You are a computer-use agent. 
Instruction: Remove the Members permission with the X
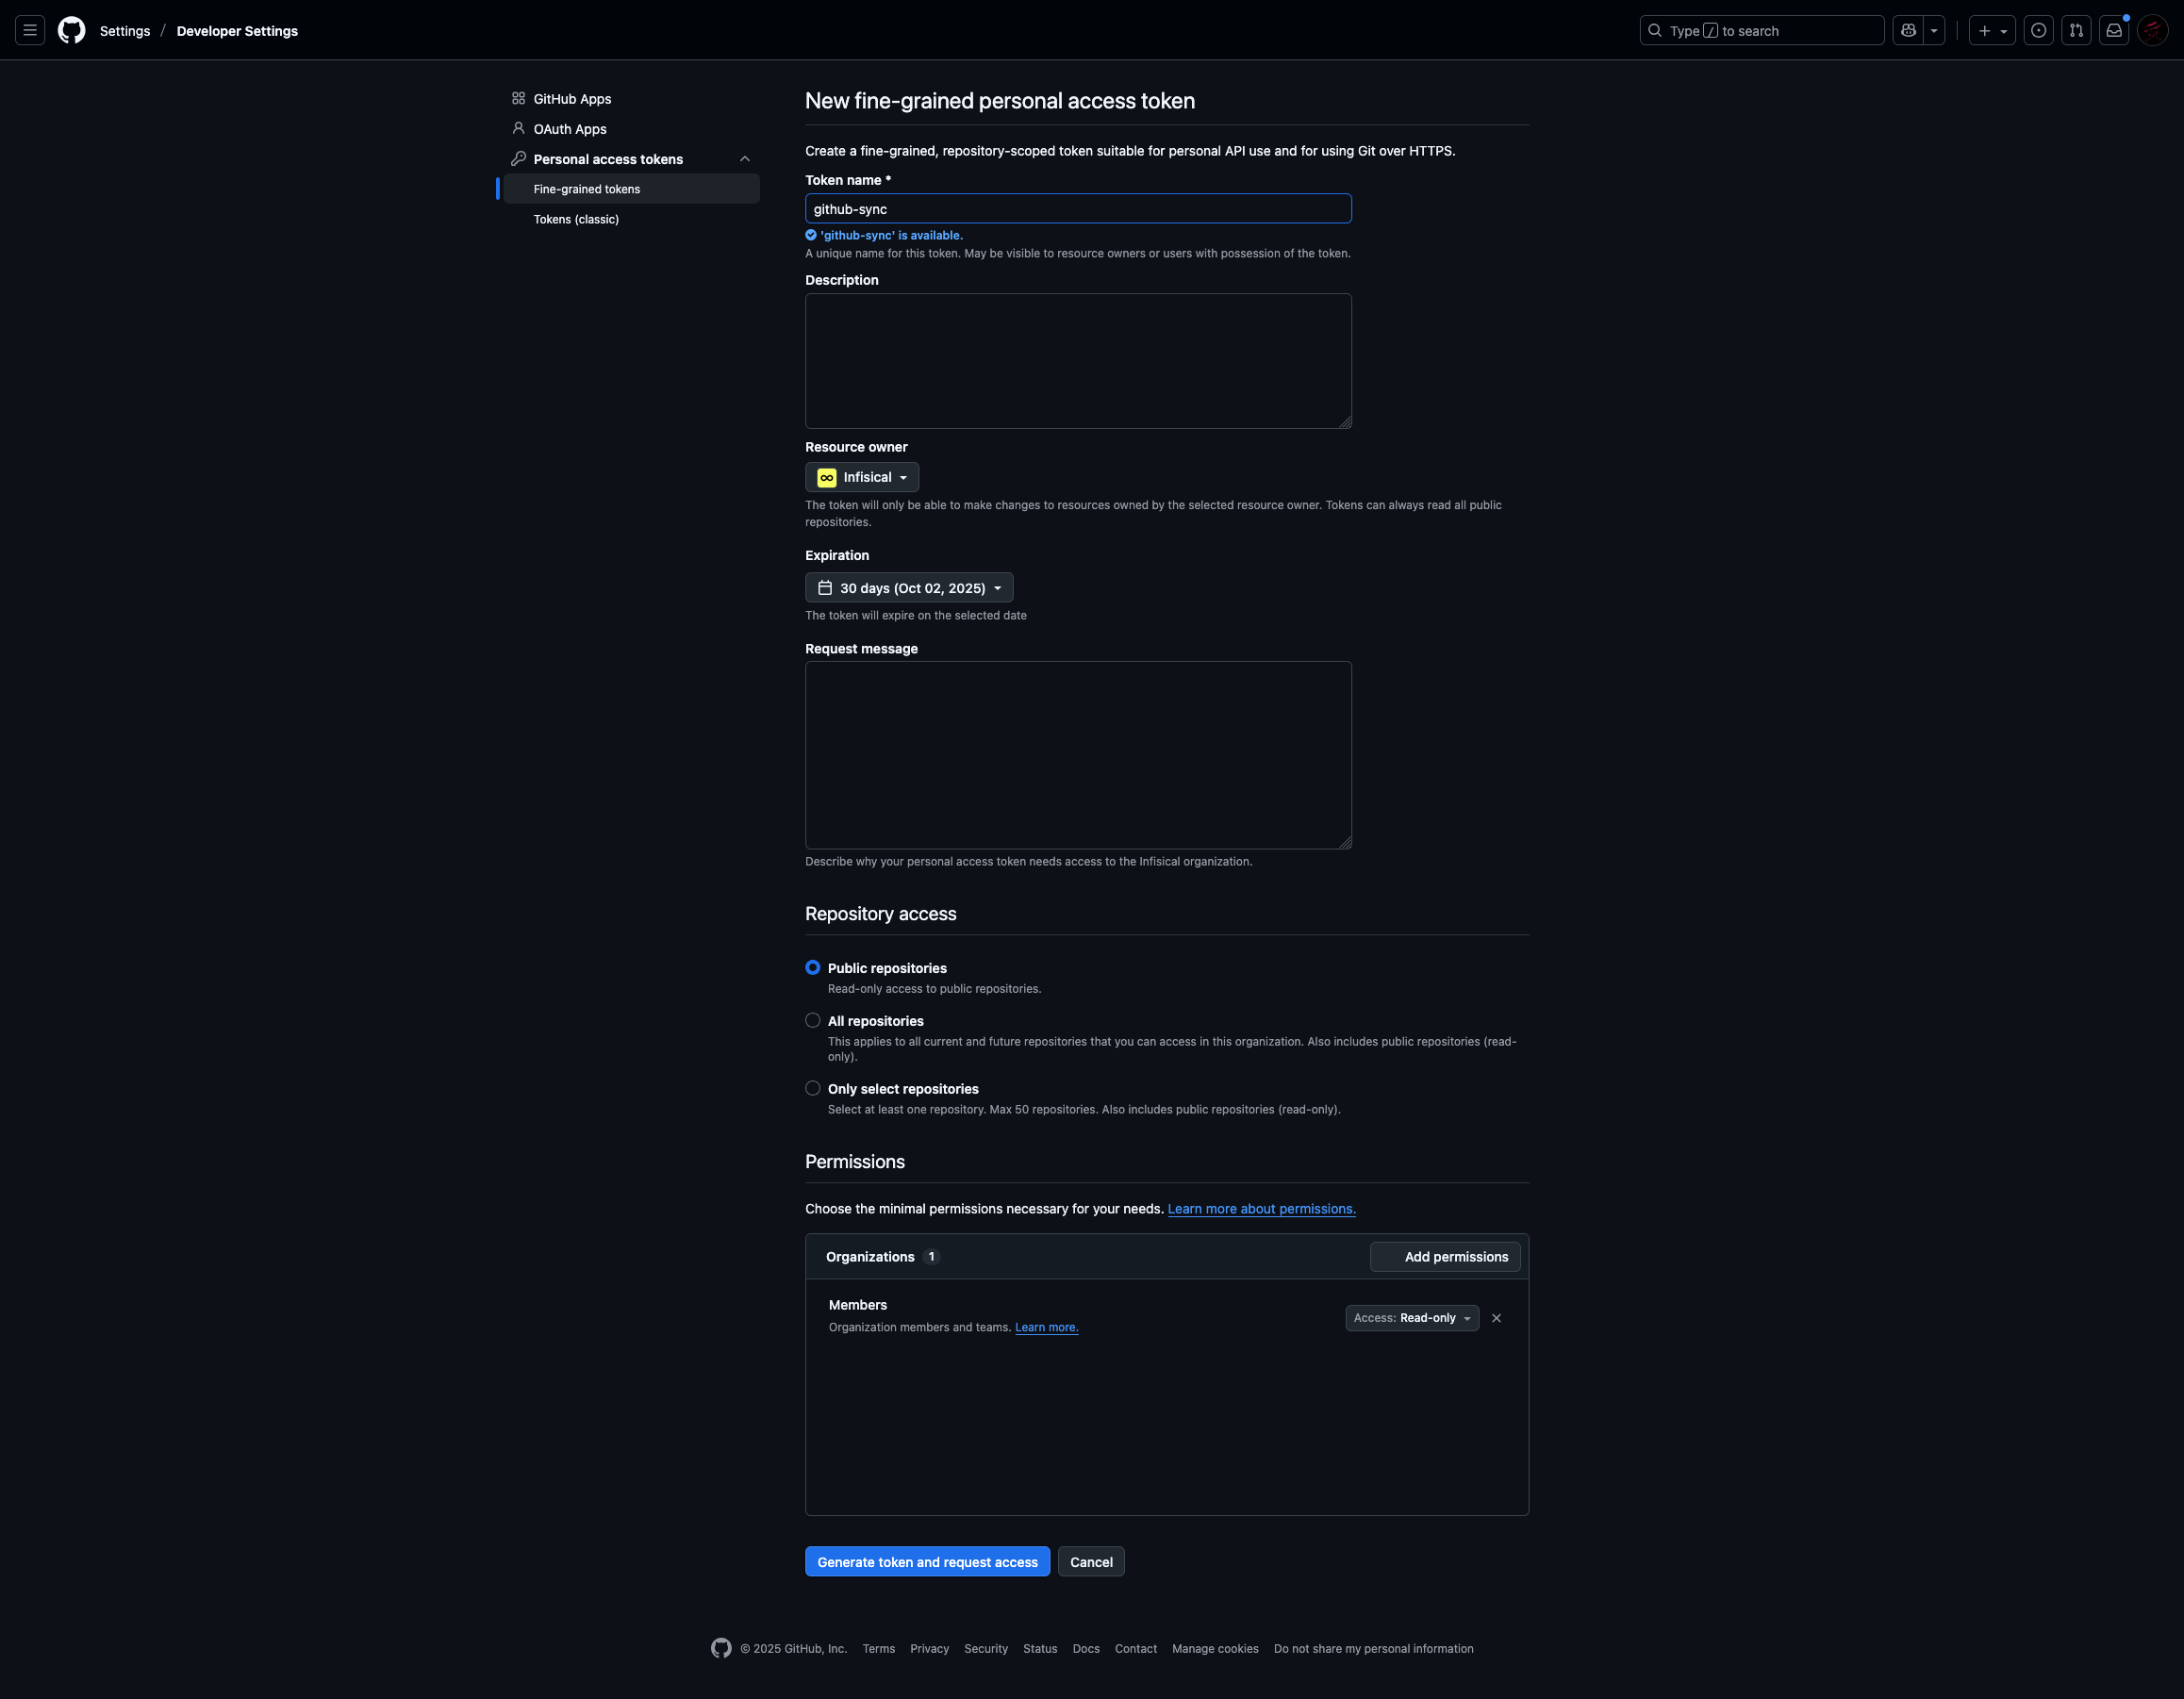click(x=1496, y=1318)
